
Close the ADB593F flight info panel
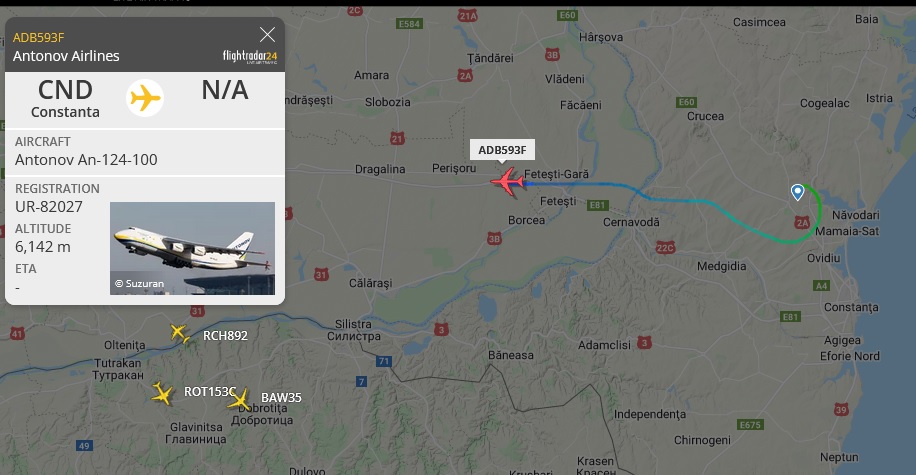pos(268,35)
